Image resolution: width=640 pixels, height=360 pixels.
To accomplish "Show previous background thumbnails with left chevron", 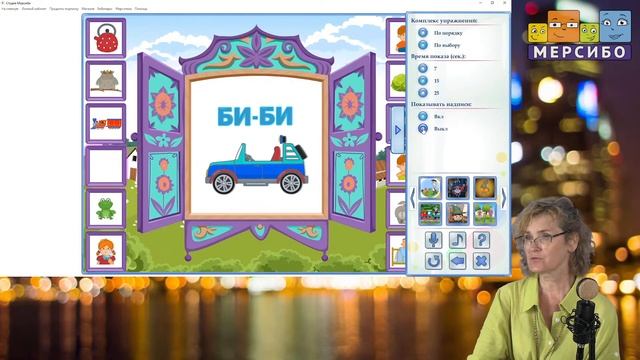I will (x=412, y=199).
